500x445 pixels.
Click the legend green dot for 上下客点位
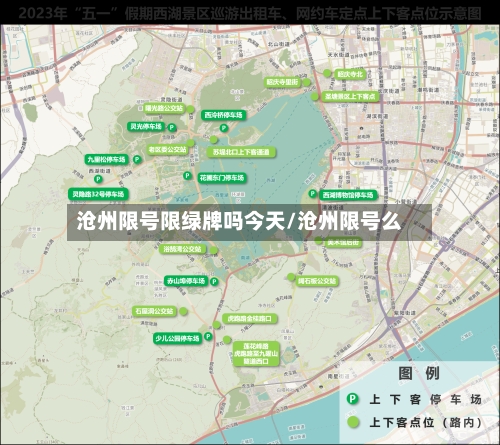pos(353,422)
